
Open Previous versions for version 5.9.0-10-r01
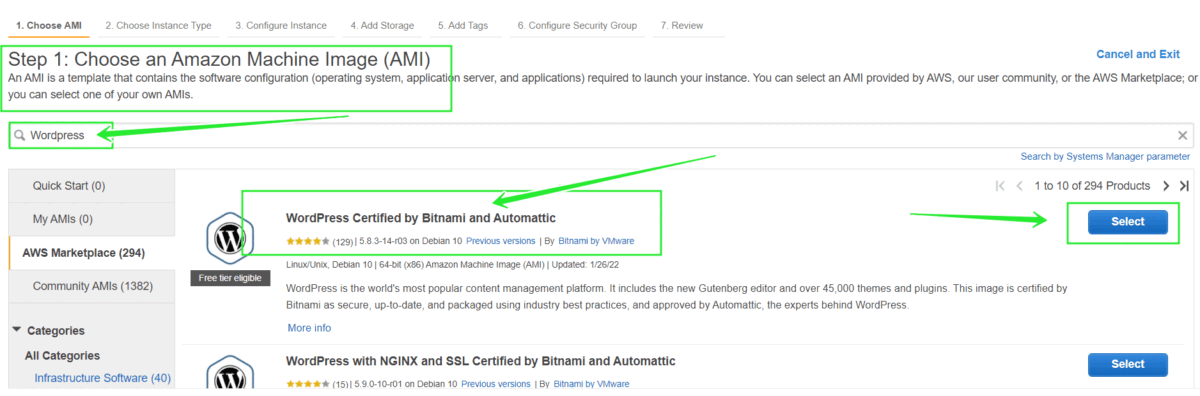coord(496,384)
